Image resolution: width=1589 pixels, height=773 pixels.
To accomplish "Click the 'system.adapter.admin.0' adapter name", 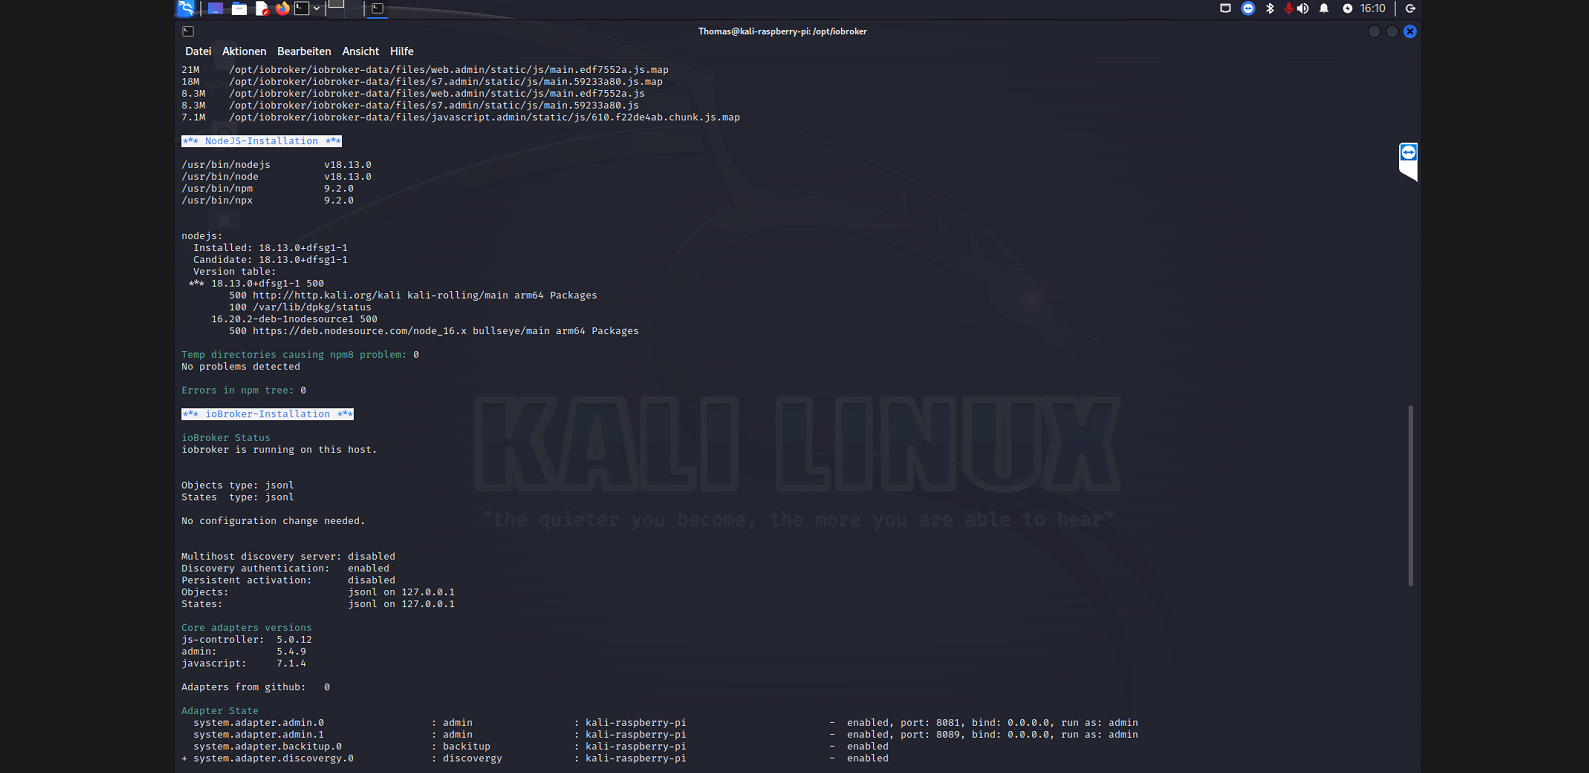I will 259,723.
